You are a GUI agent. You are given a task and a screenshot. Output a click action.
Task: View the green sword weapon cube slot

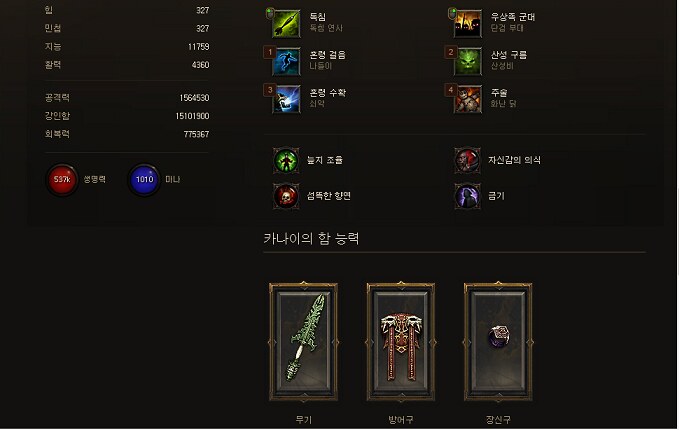click(x=304, y=342)
